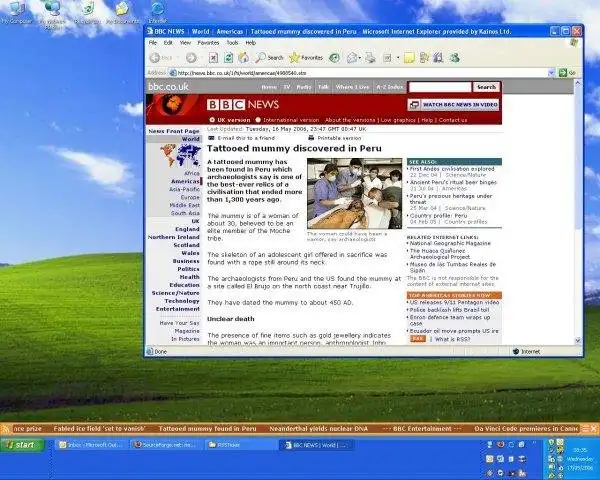
Task: Click the Low graphics link
Action: (x=398, y=120)
